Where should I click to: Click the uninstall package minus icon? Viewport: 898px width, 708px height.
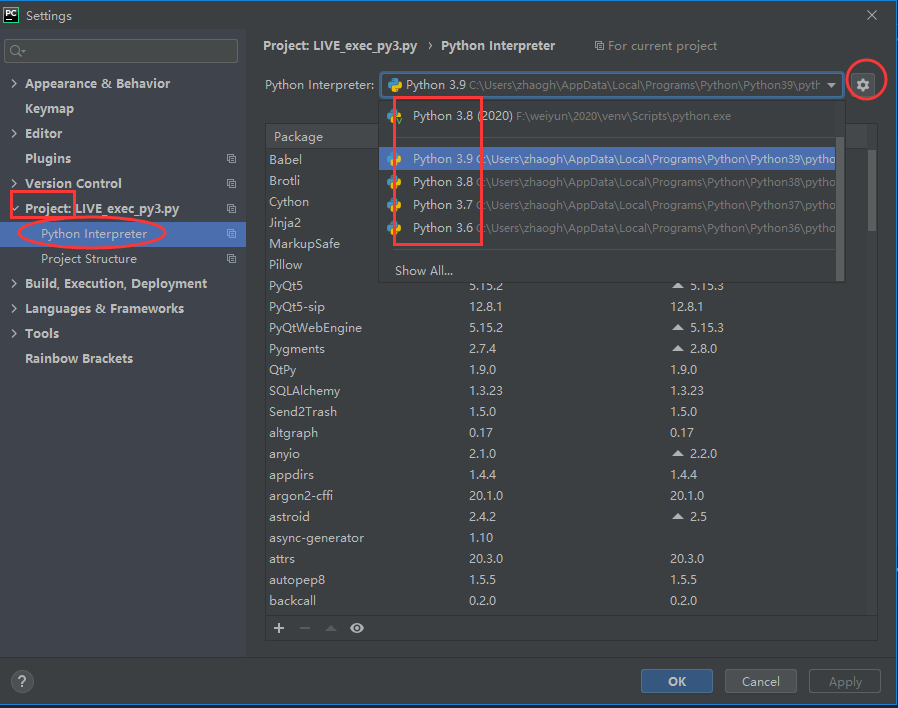(305, 628)
